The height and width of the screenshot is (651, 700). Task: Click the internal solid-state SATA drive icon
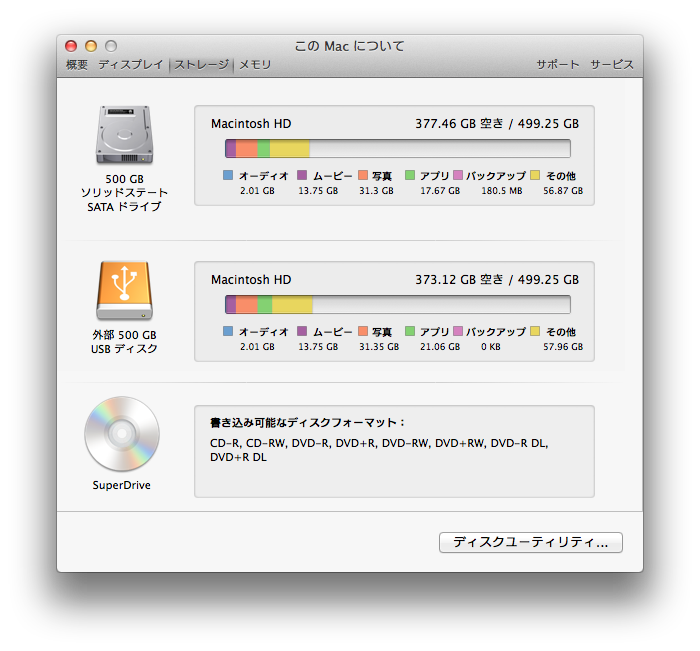(x=124, y=135)
